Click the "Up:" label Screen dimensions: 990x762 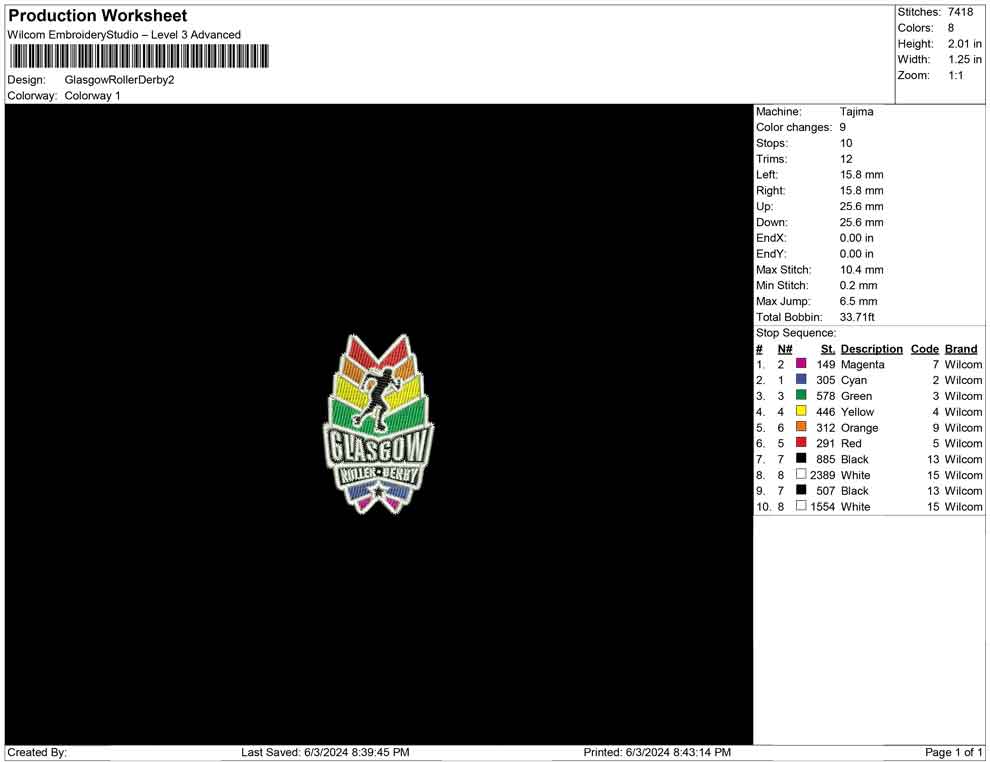click(764, 206)
